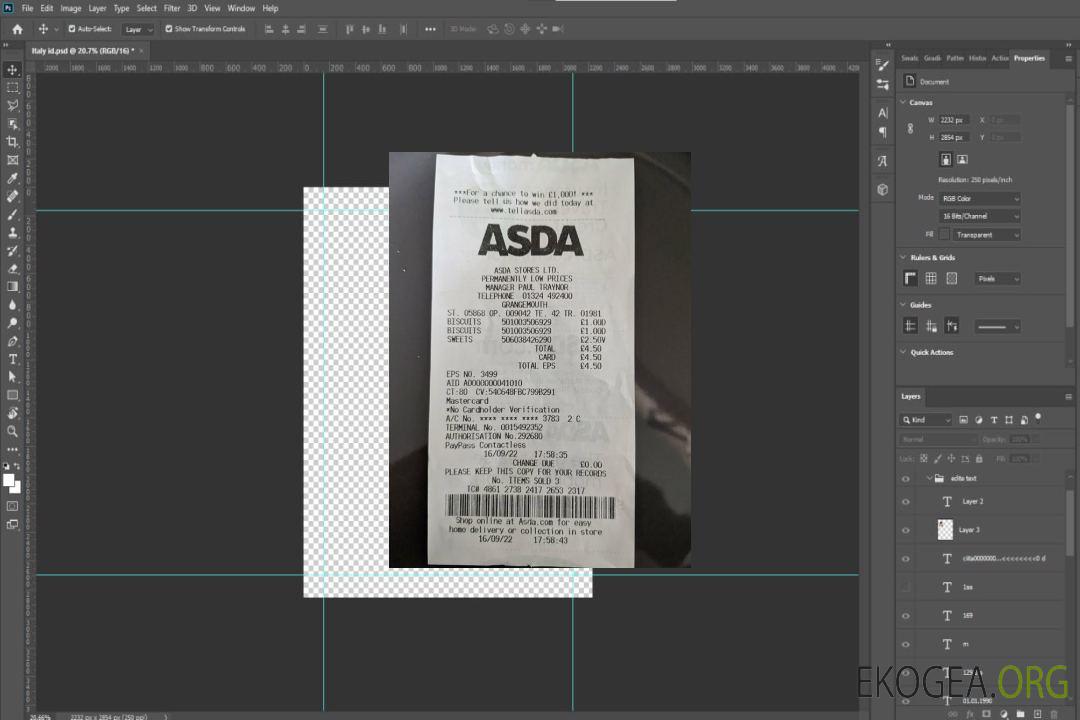Open the Auto-Select Layer dropdown
The image size is (1080, 720).
(138, 29)
